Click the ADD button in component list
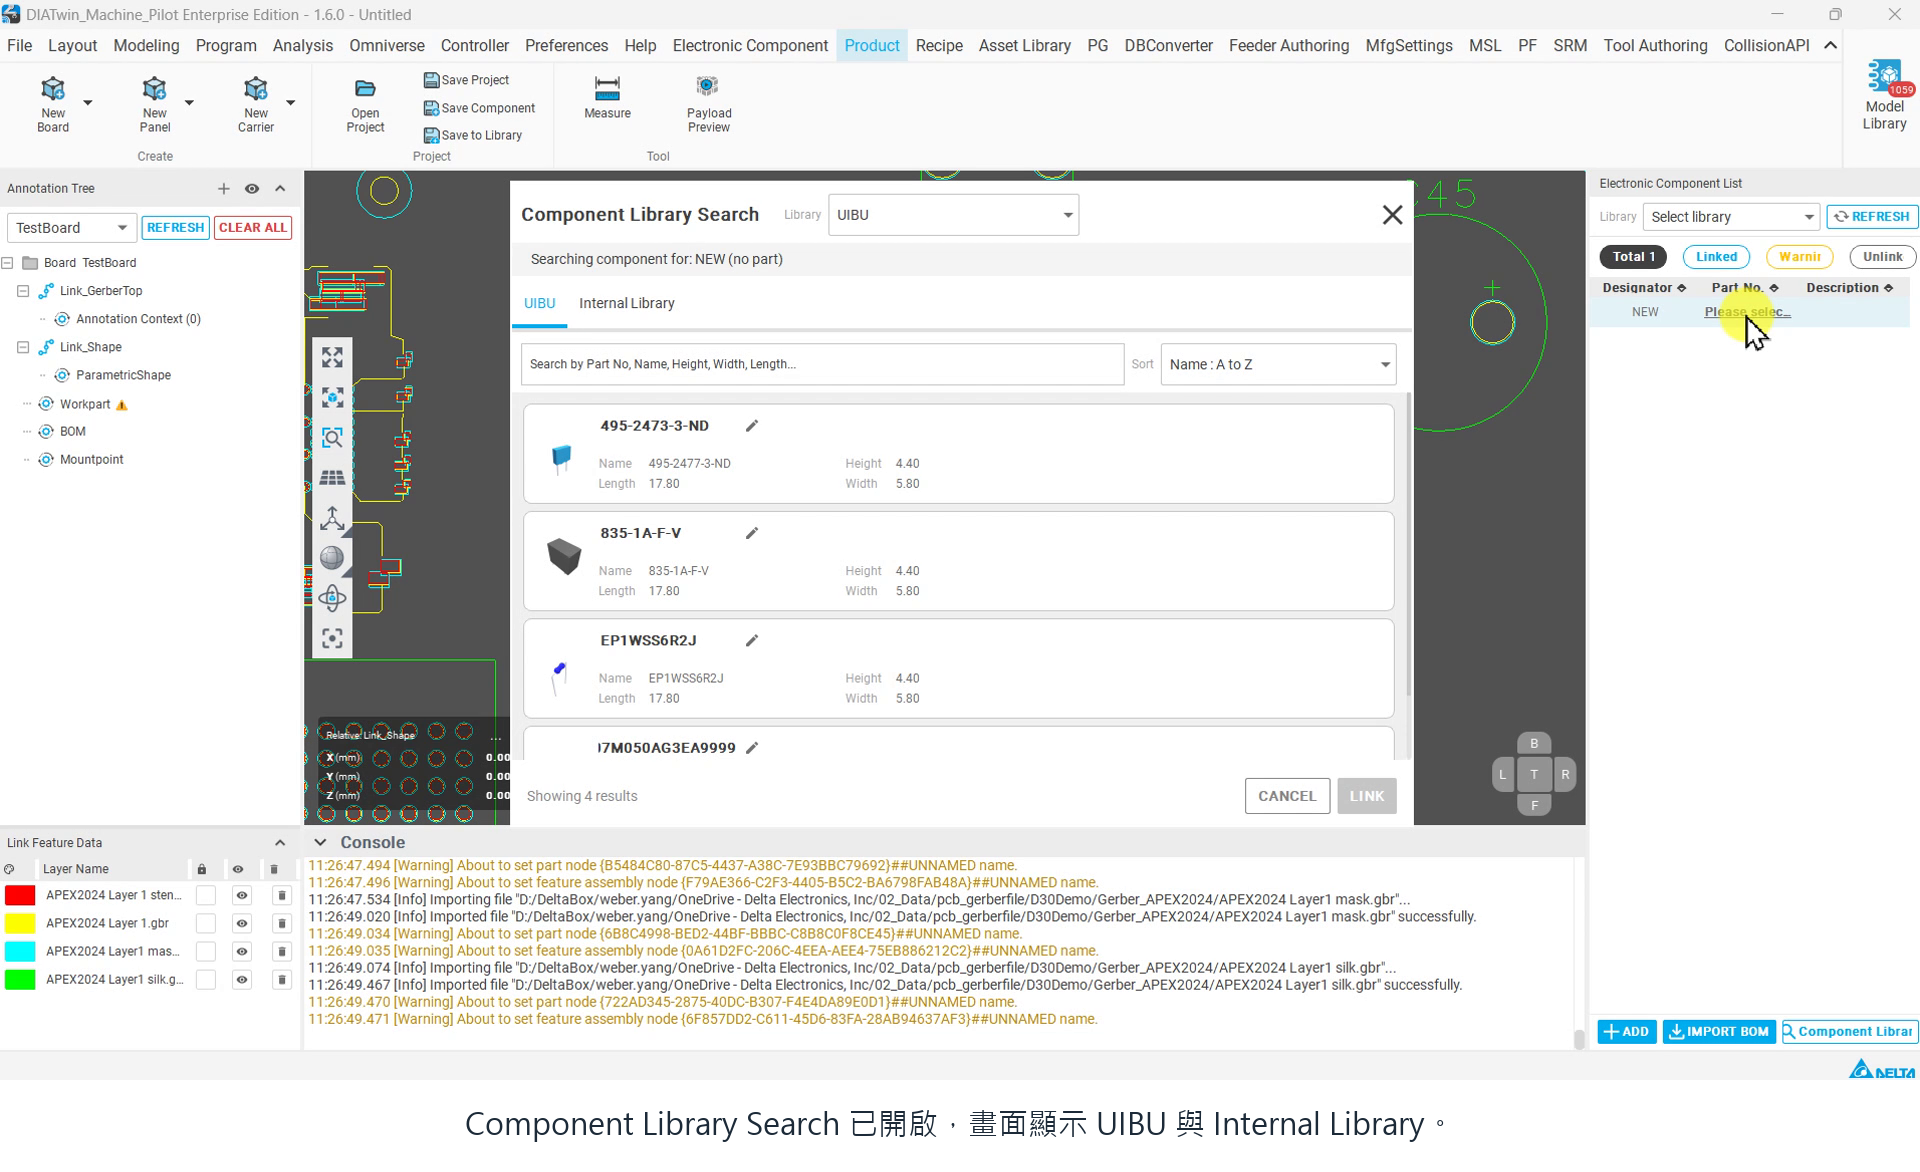 (1627, 1031)
